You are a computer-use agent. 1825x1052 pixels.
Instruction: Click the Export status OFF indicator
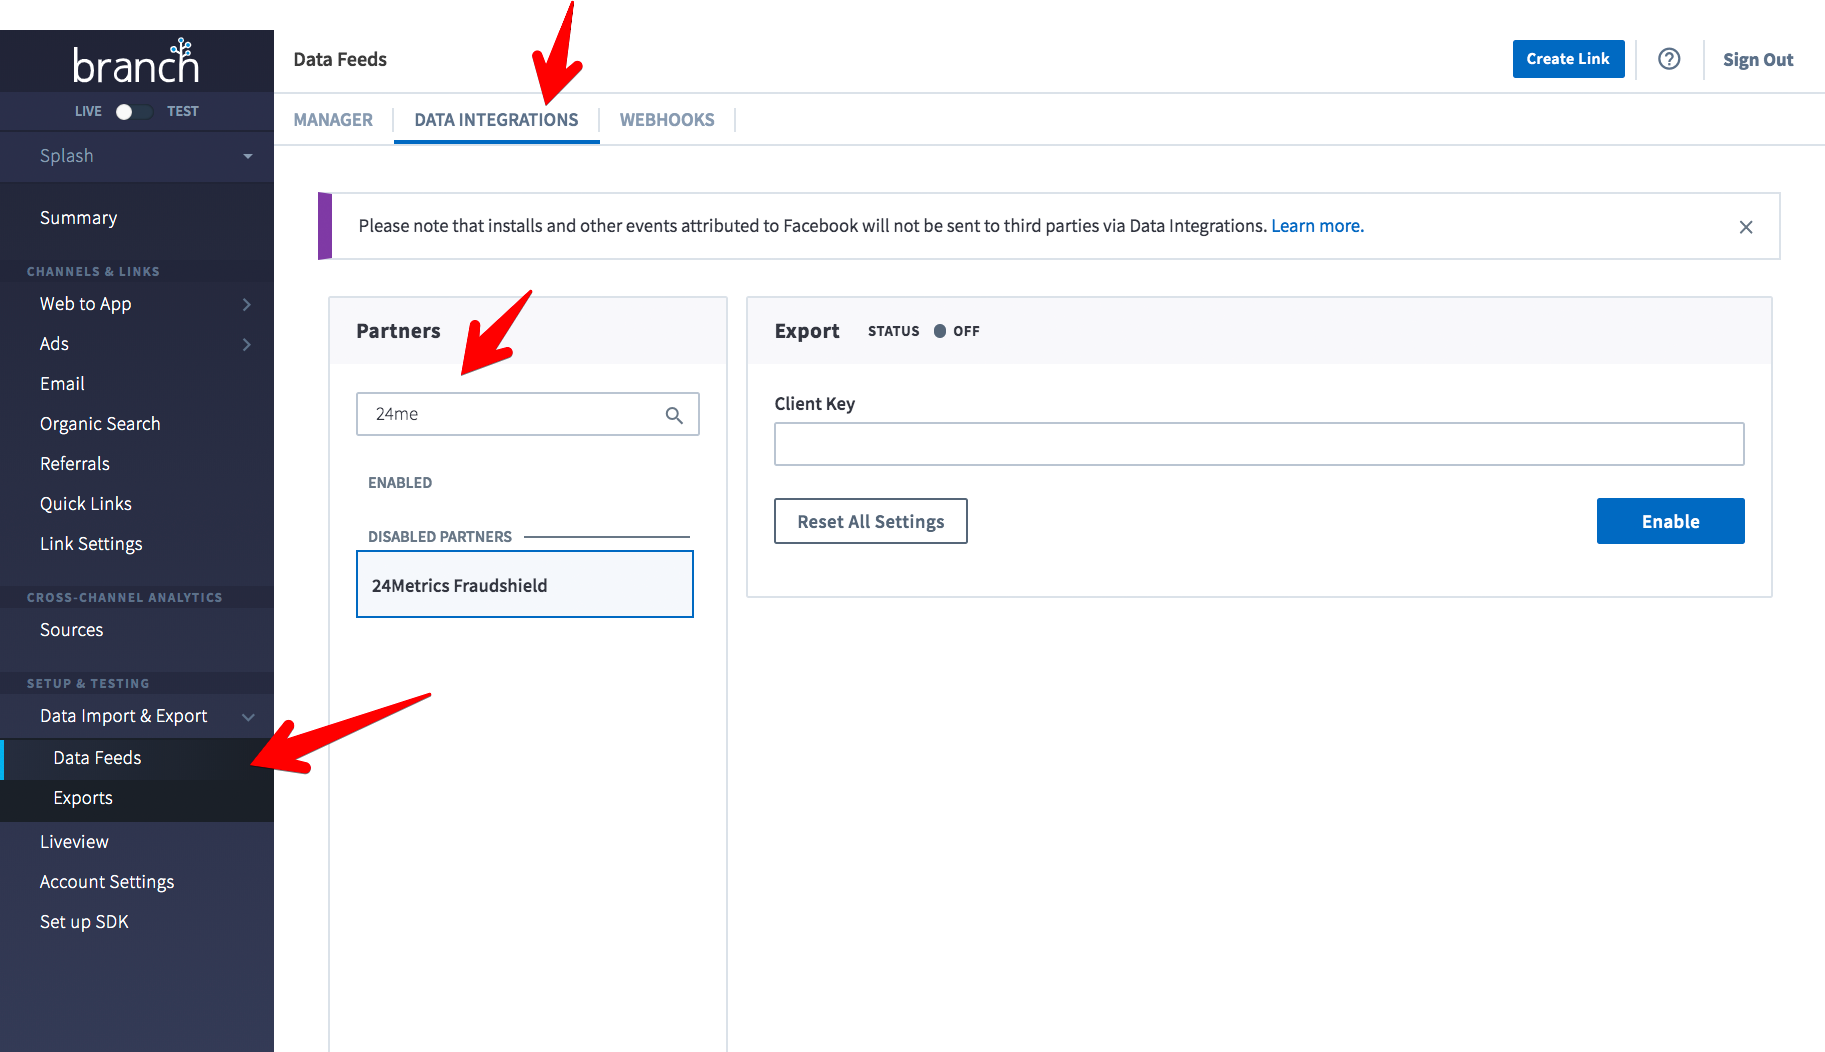tap(957, 331)
